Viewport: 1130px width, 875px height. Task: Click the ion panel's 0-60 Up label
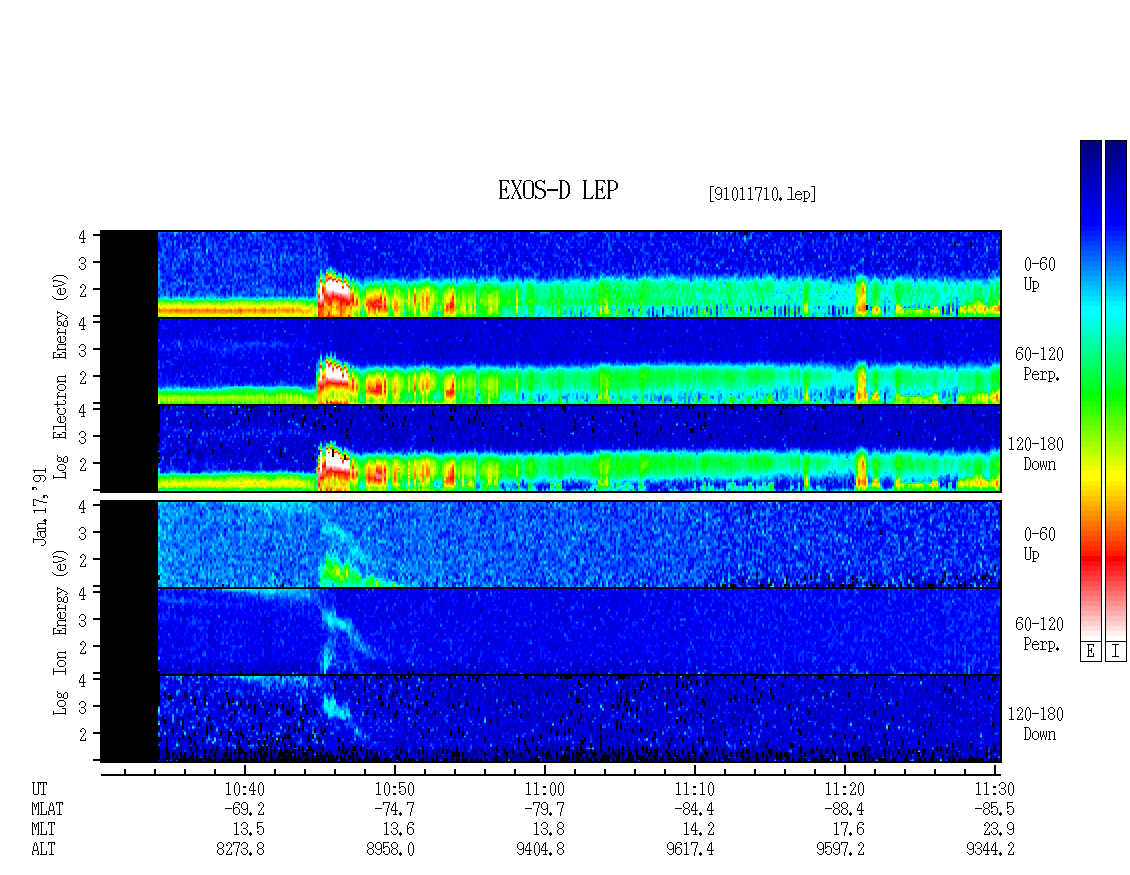[1039, 544]
